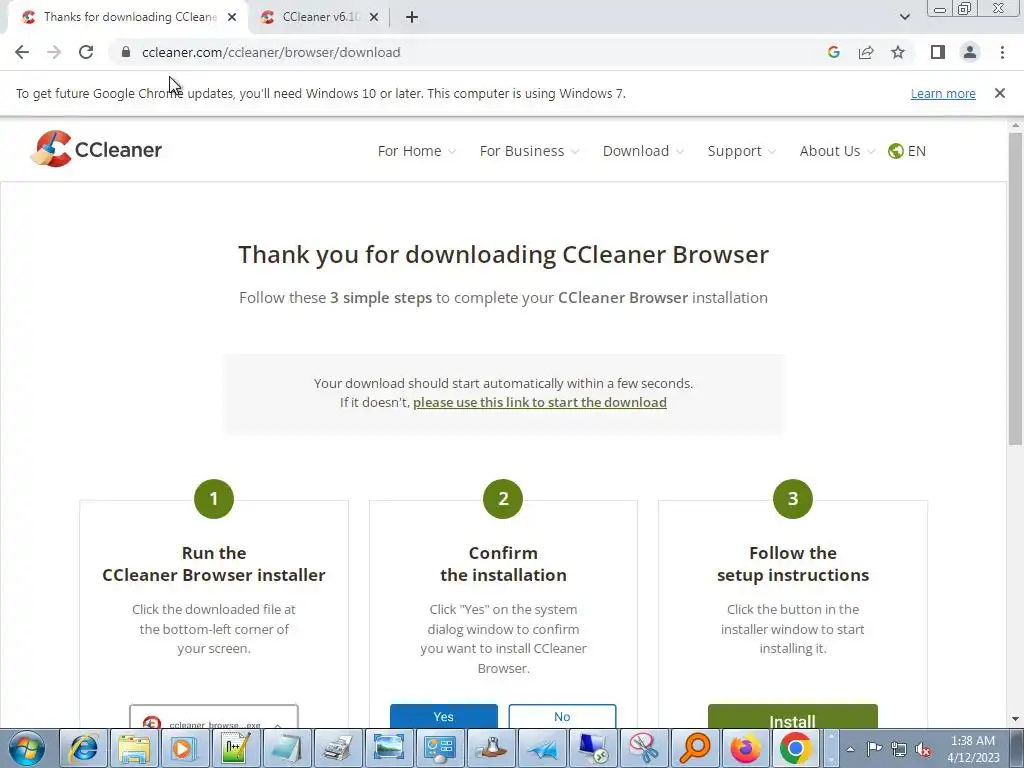Click the Chrome icon in the taskbar
1024x768 pixels.
coord(796,748)
